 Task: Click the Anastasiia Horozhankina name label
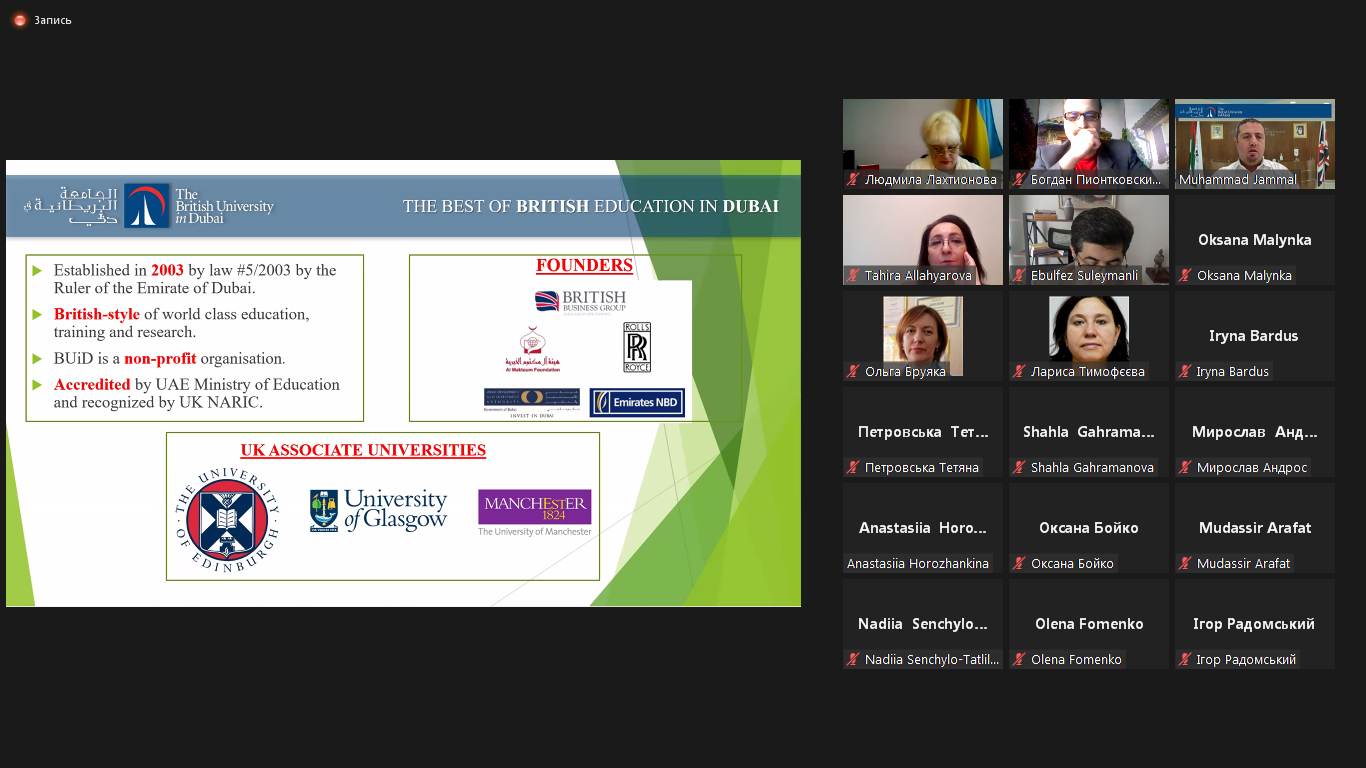click(918, 564)
